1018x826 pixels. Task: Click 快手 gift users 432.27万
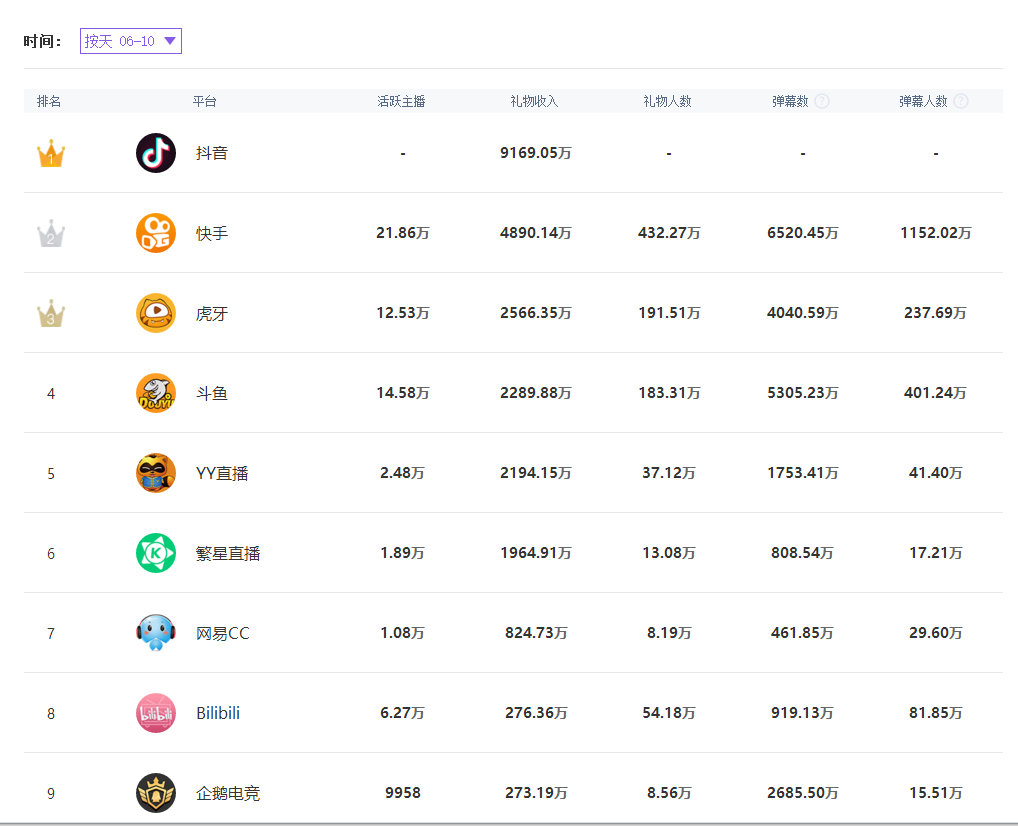point(669,232)
